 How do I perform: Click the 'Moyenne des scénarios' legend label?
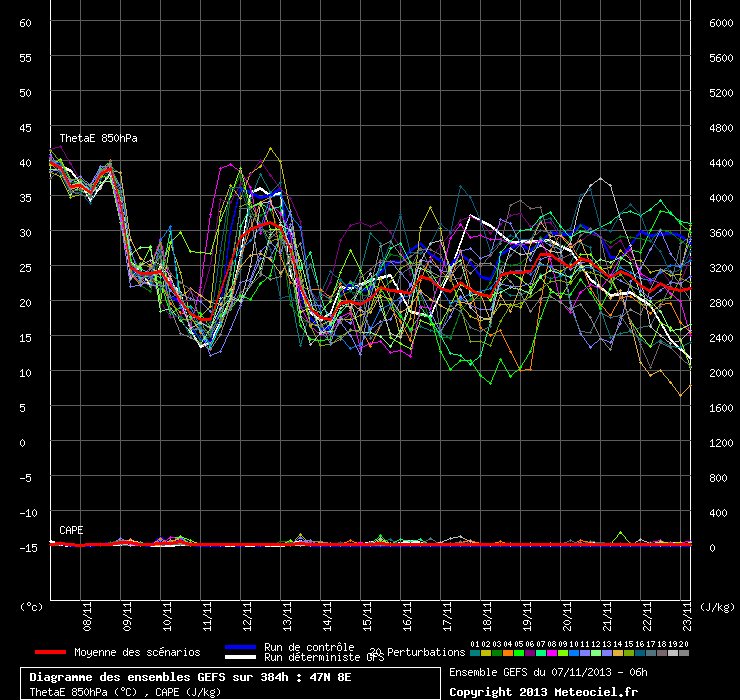[137, 652]
